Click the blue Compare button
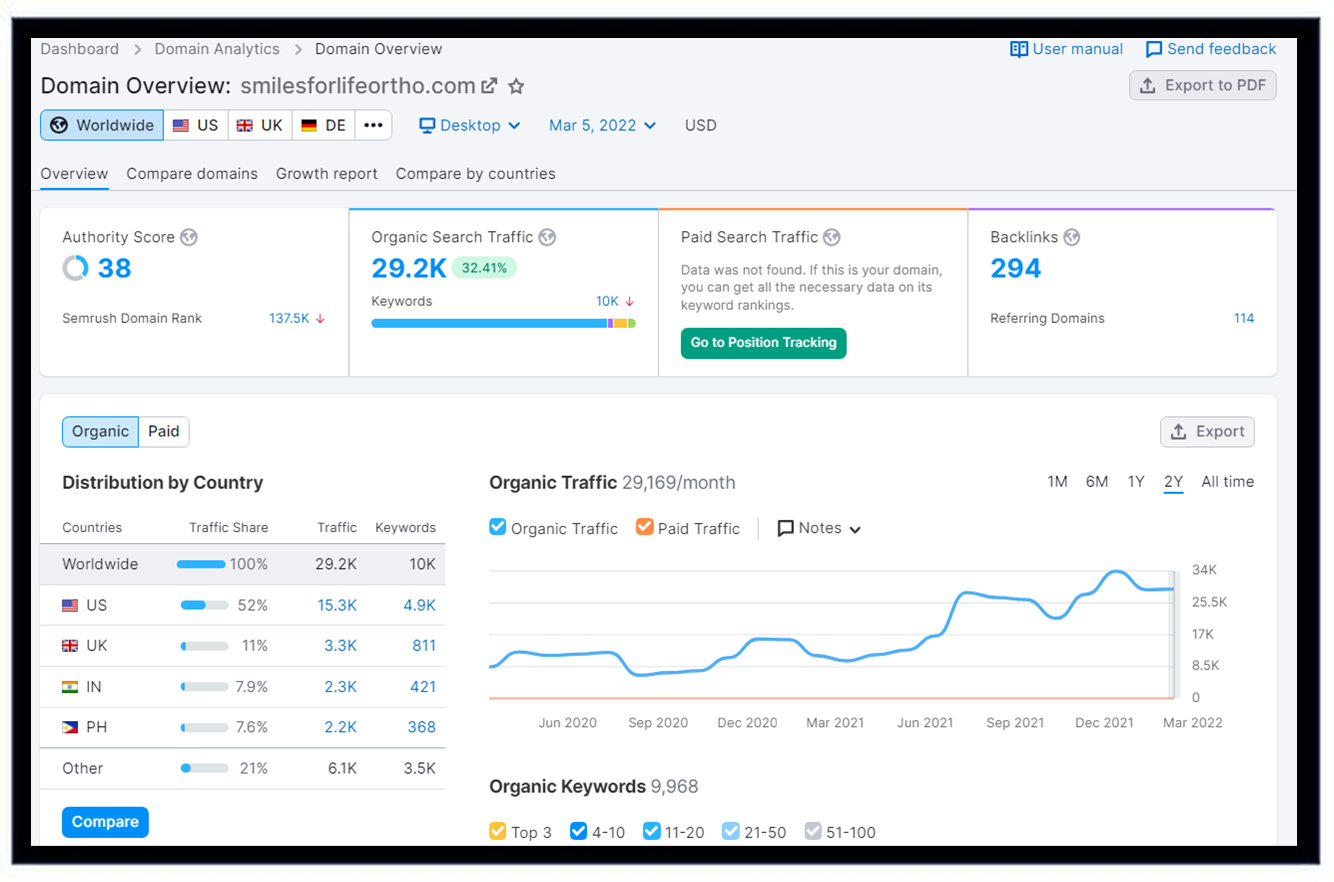Viewport: 1334px width, 882px height. 105,822
